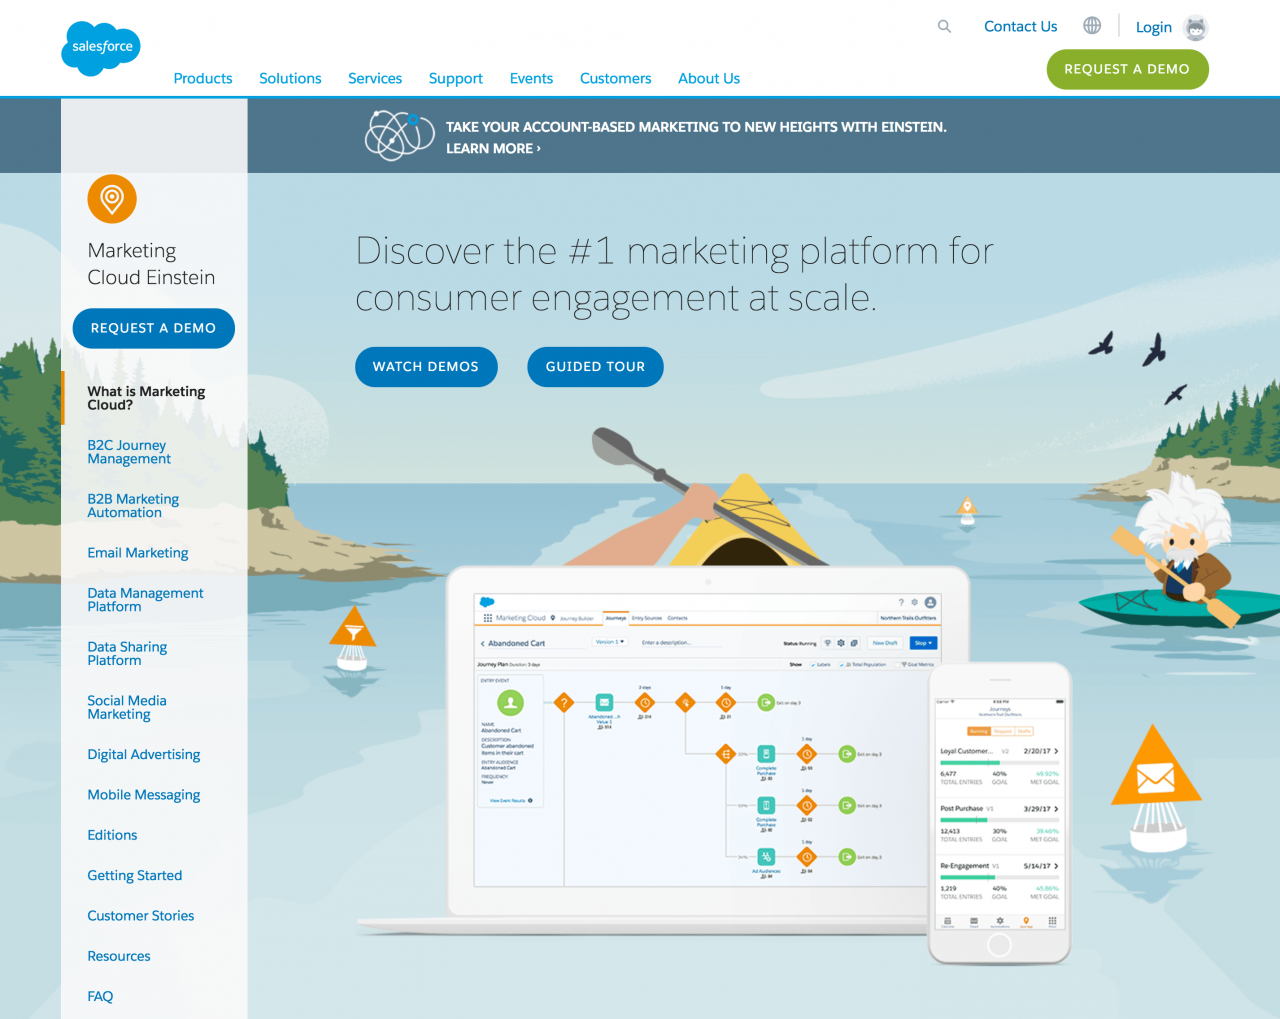
Task: Click the orange Marketing Cloud location pin icon
Action: [x=112, y=199]
